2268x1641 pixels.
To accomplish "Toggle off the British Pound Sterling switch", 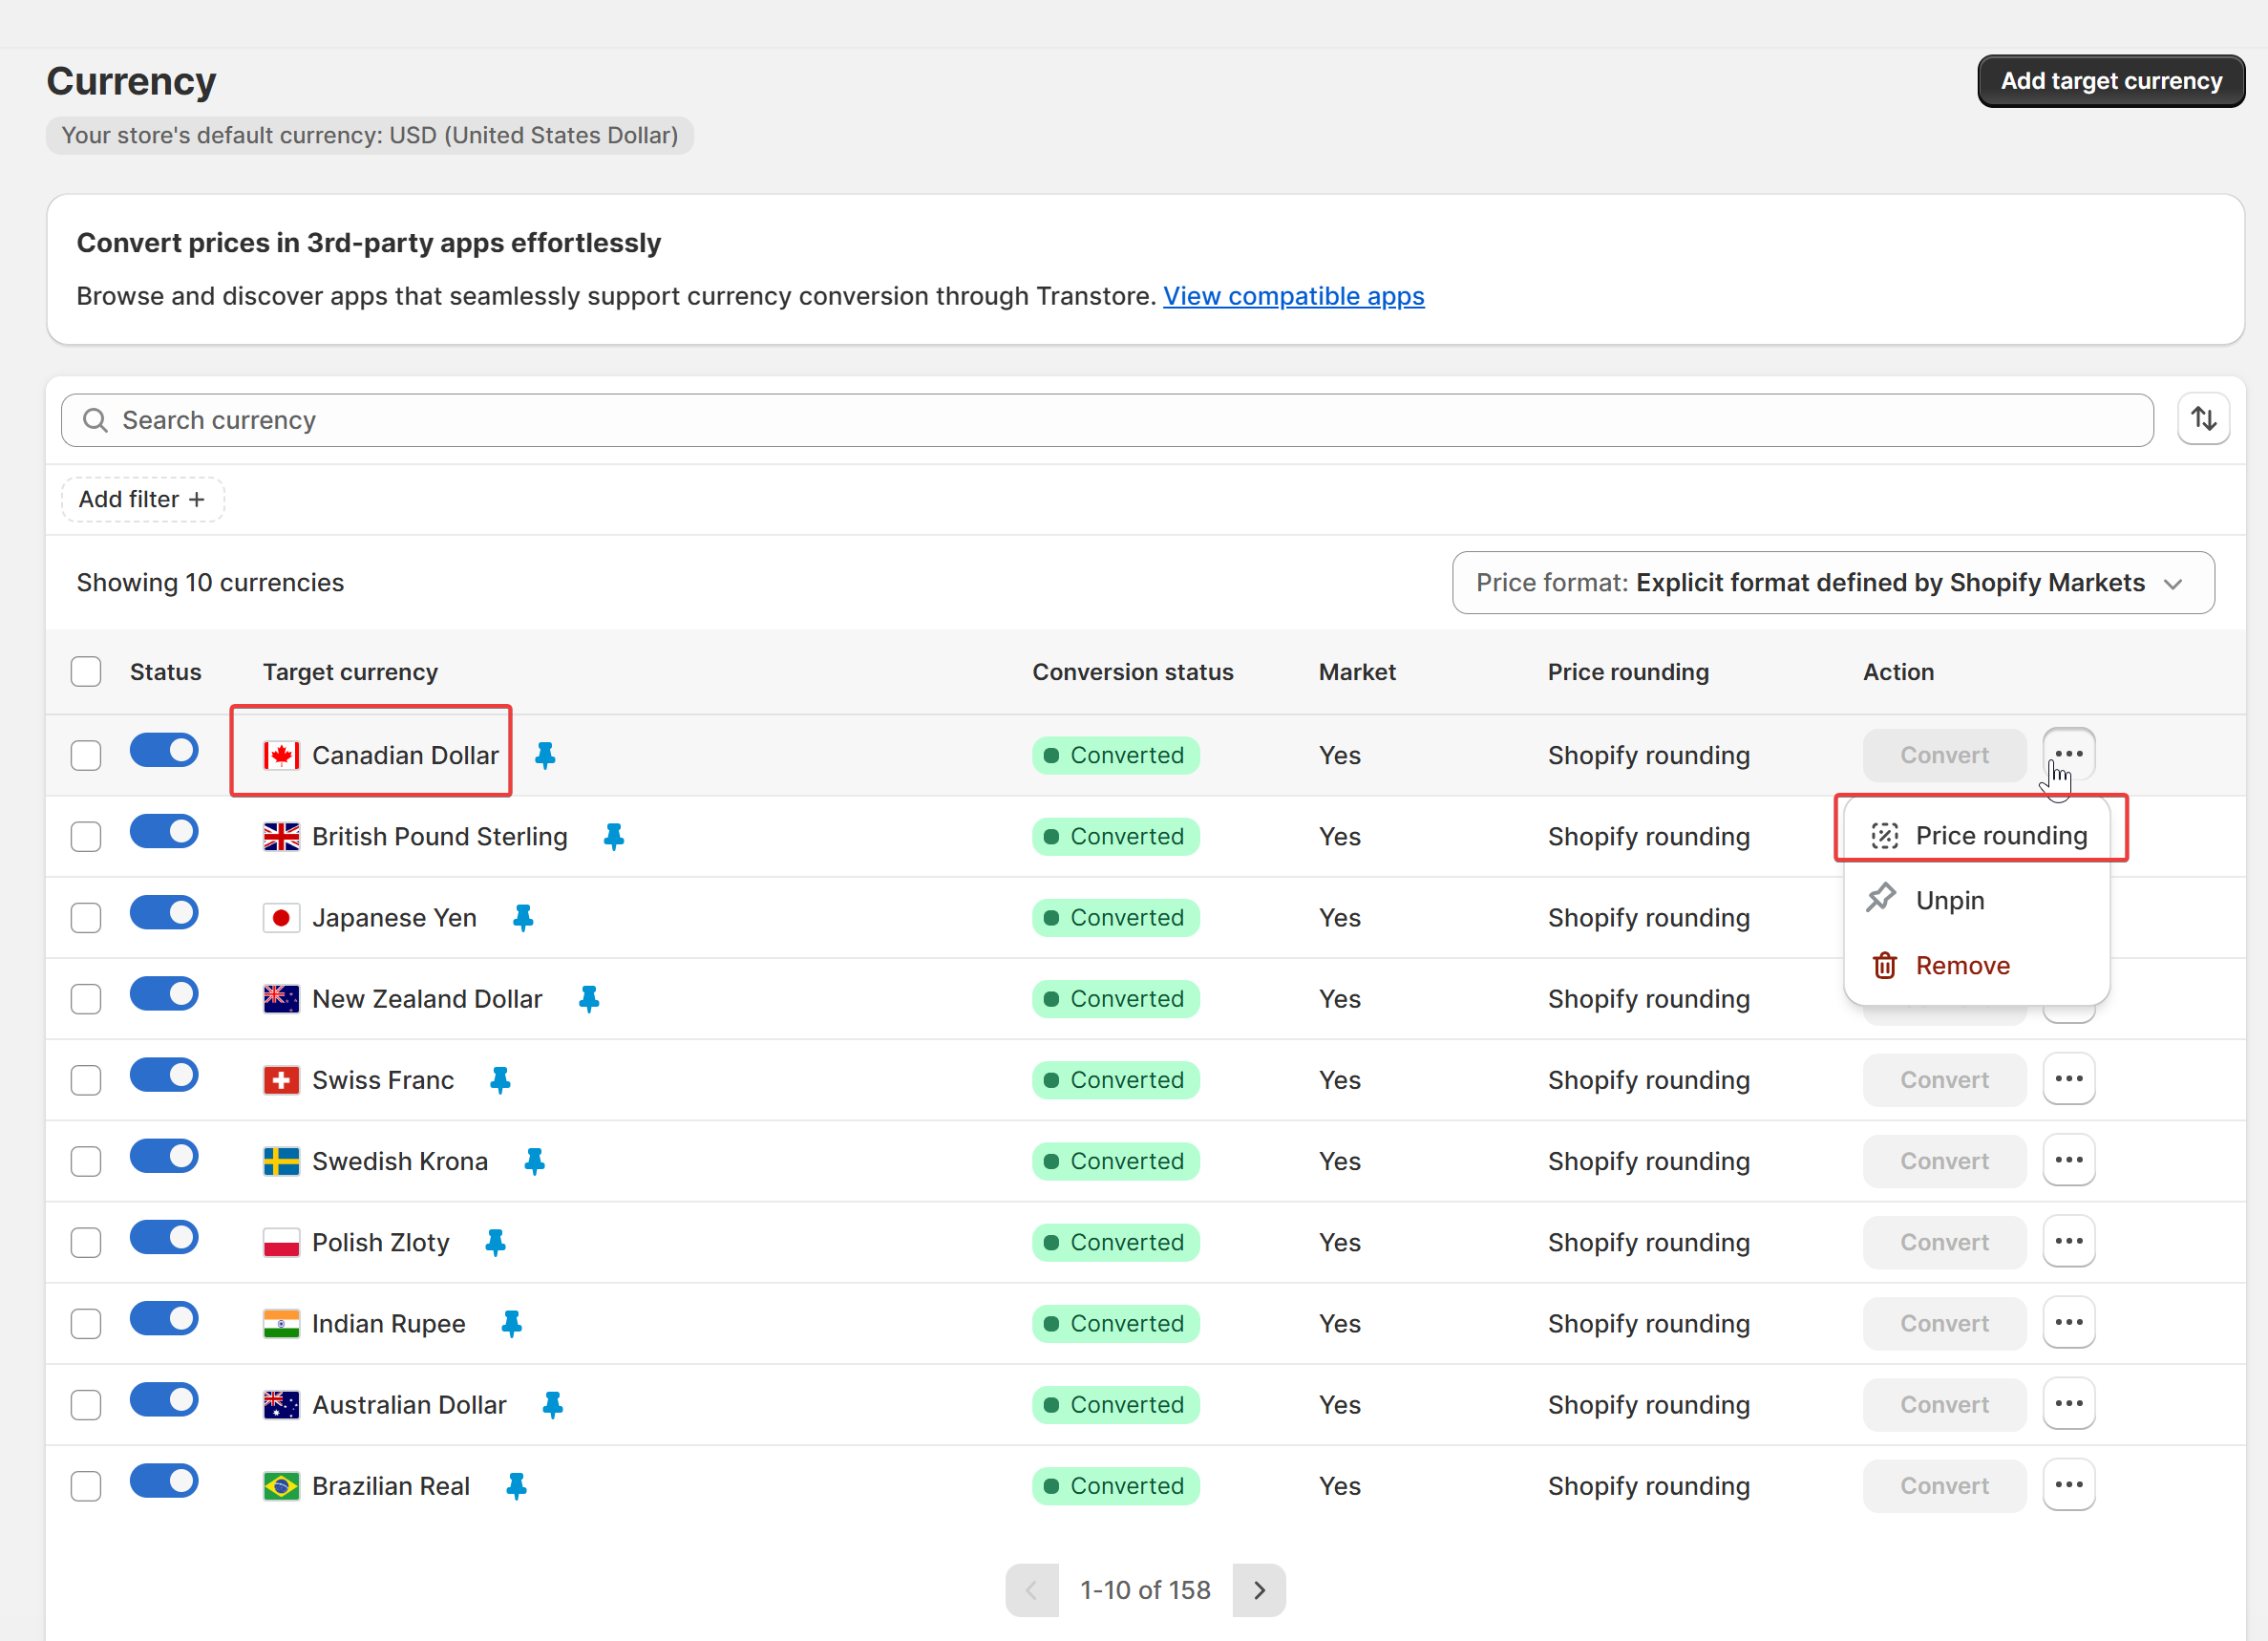I will pyautogui.click(x=164, y=832).
